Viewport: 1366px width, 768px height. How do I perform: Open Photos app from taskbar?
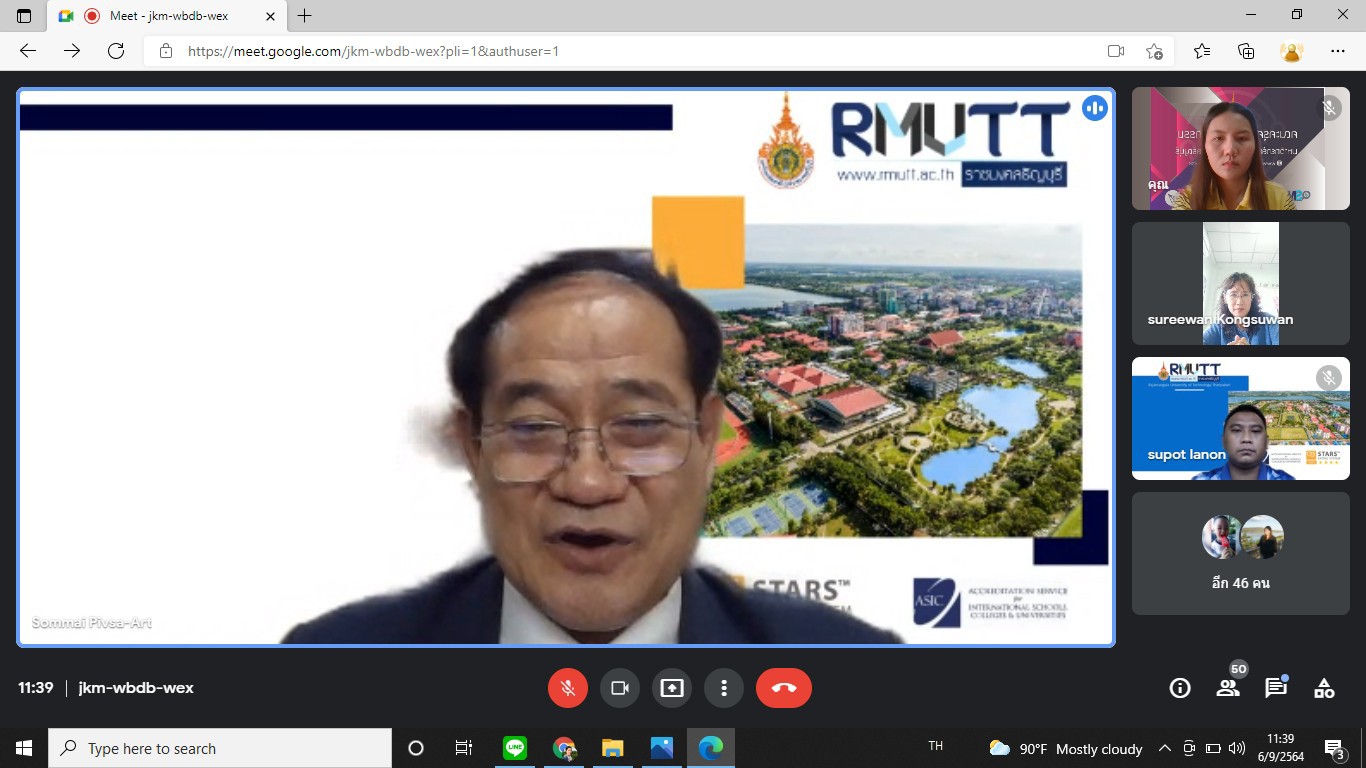point(662,748)
